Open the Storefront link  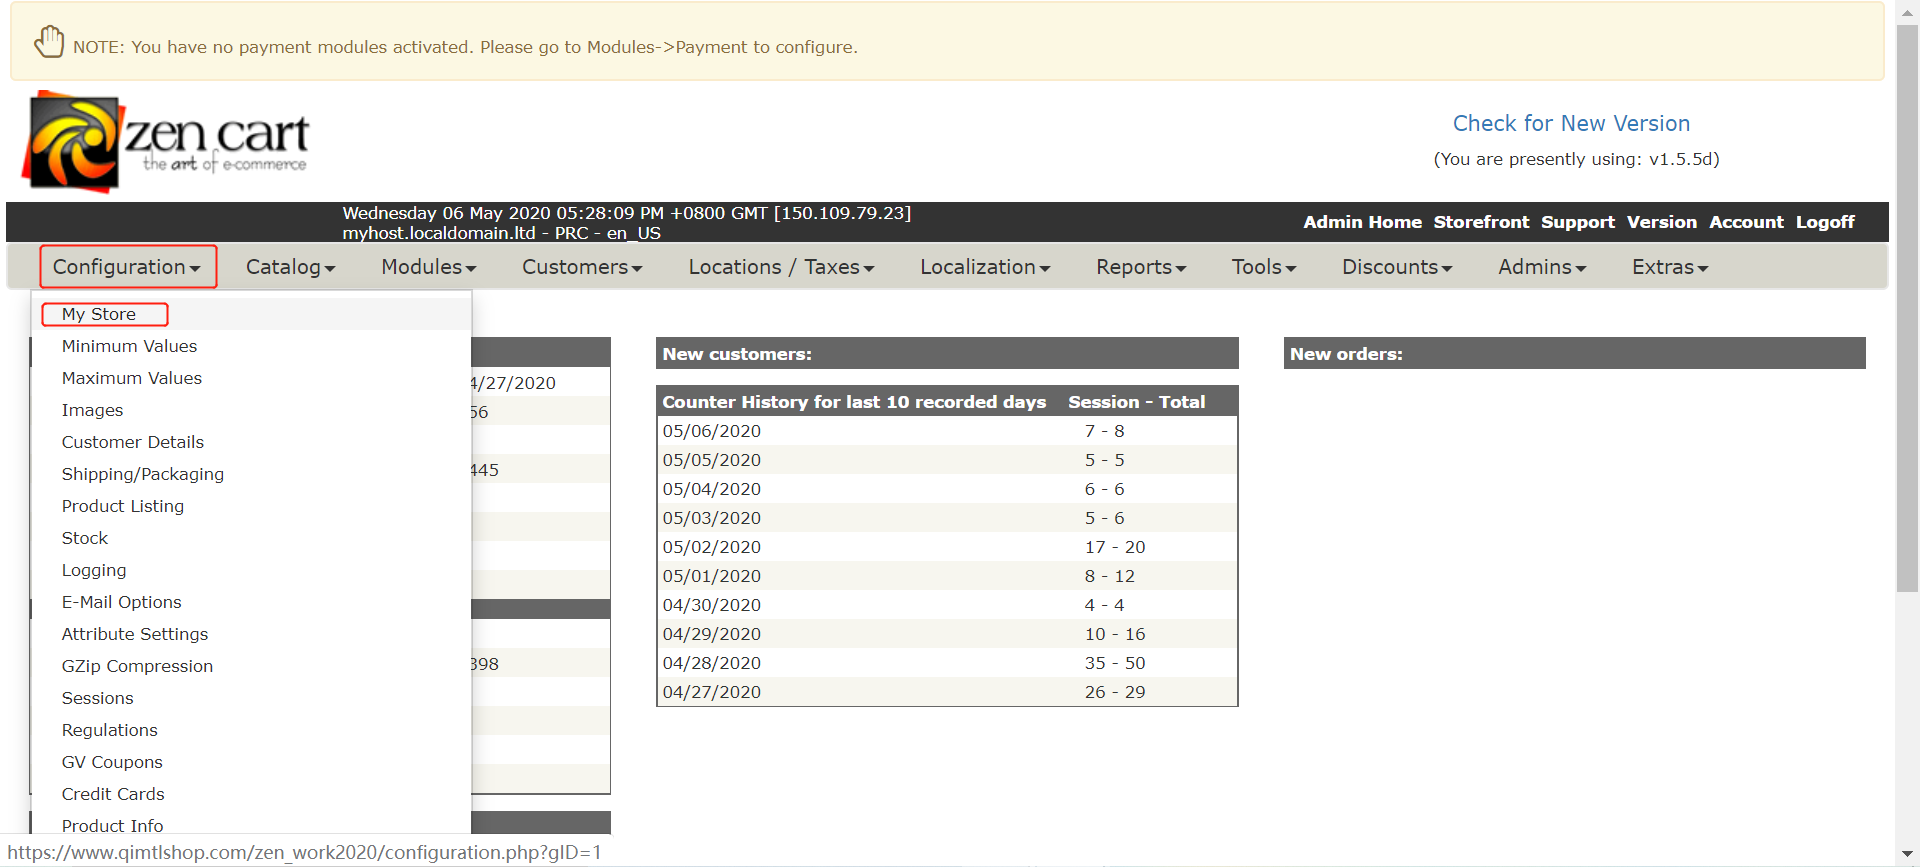coord(1481,222)
